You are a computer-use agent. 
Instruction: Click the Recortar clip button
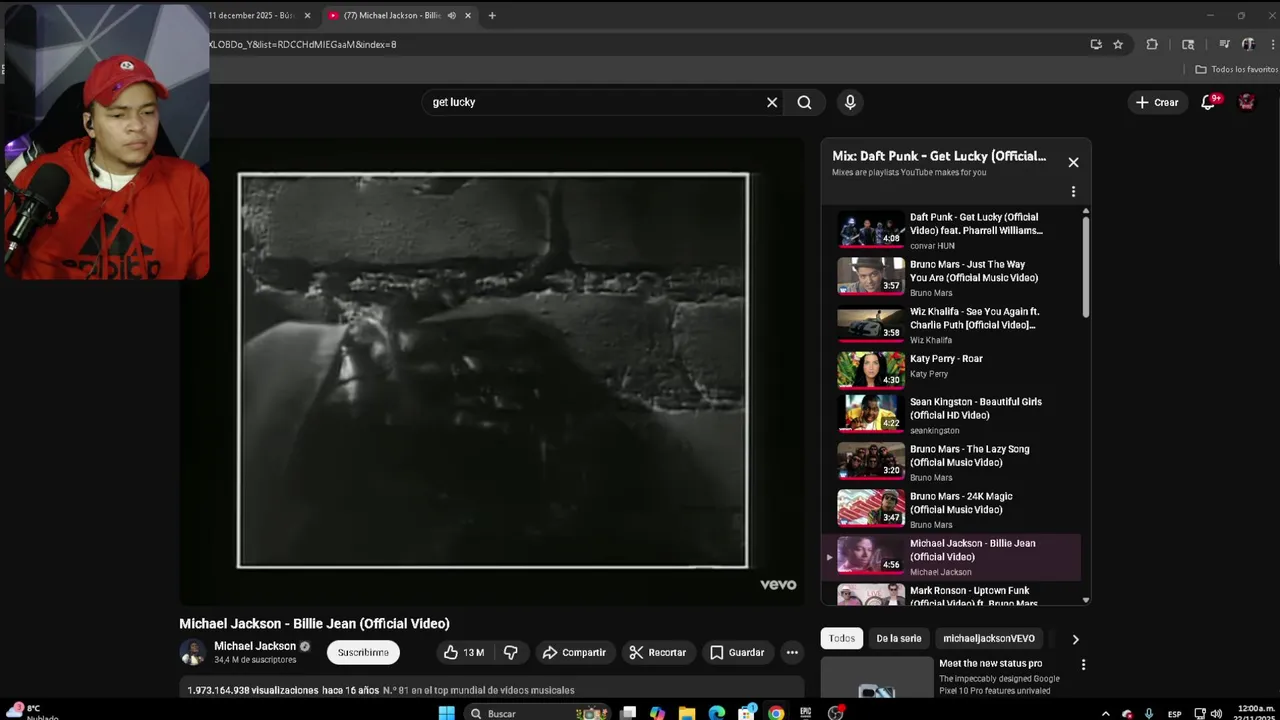tap(657, 652)
